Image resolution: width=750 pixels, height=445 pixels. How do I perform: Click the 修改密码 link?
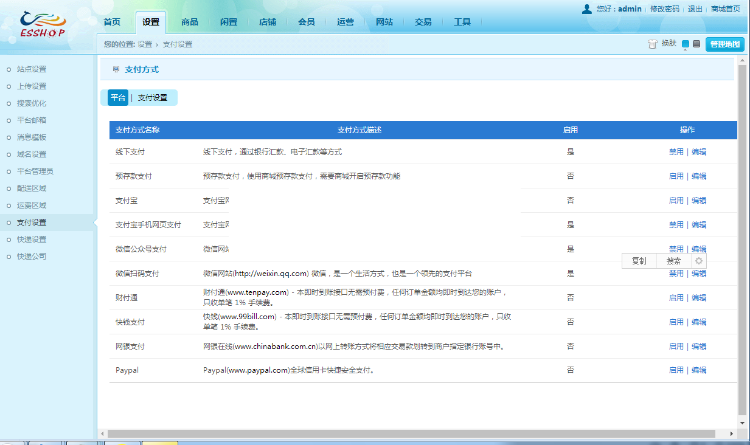(x=664, y=9)
